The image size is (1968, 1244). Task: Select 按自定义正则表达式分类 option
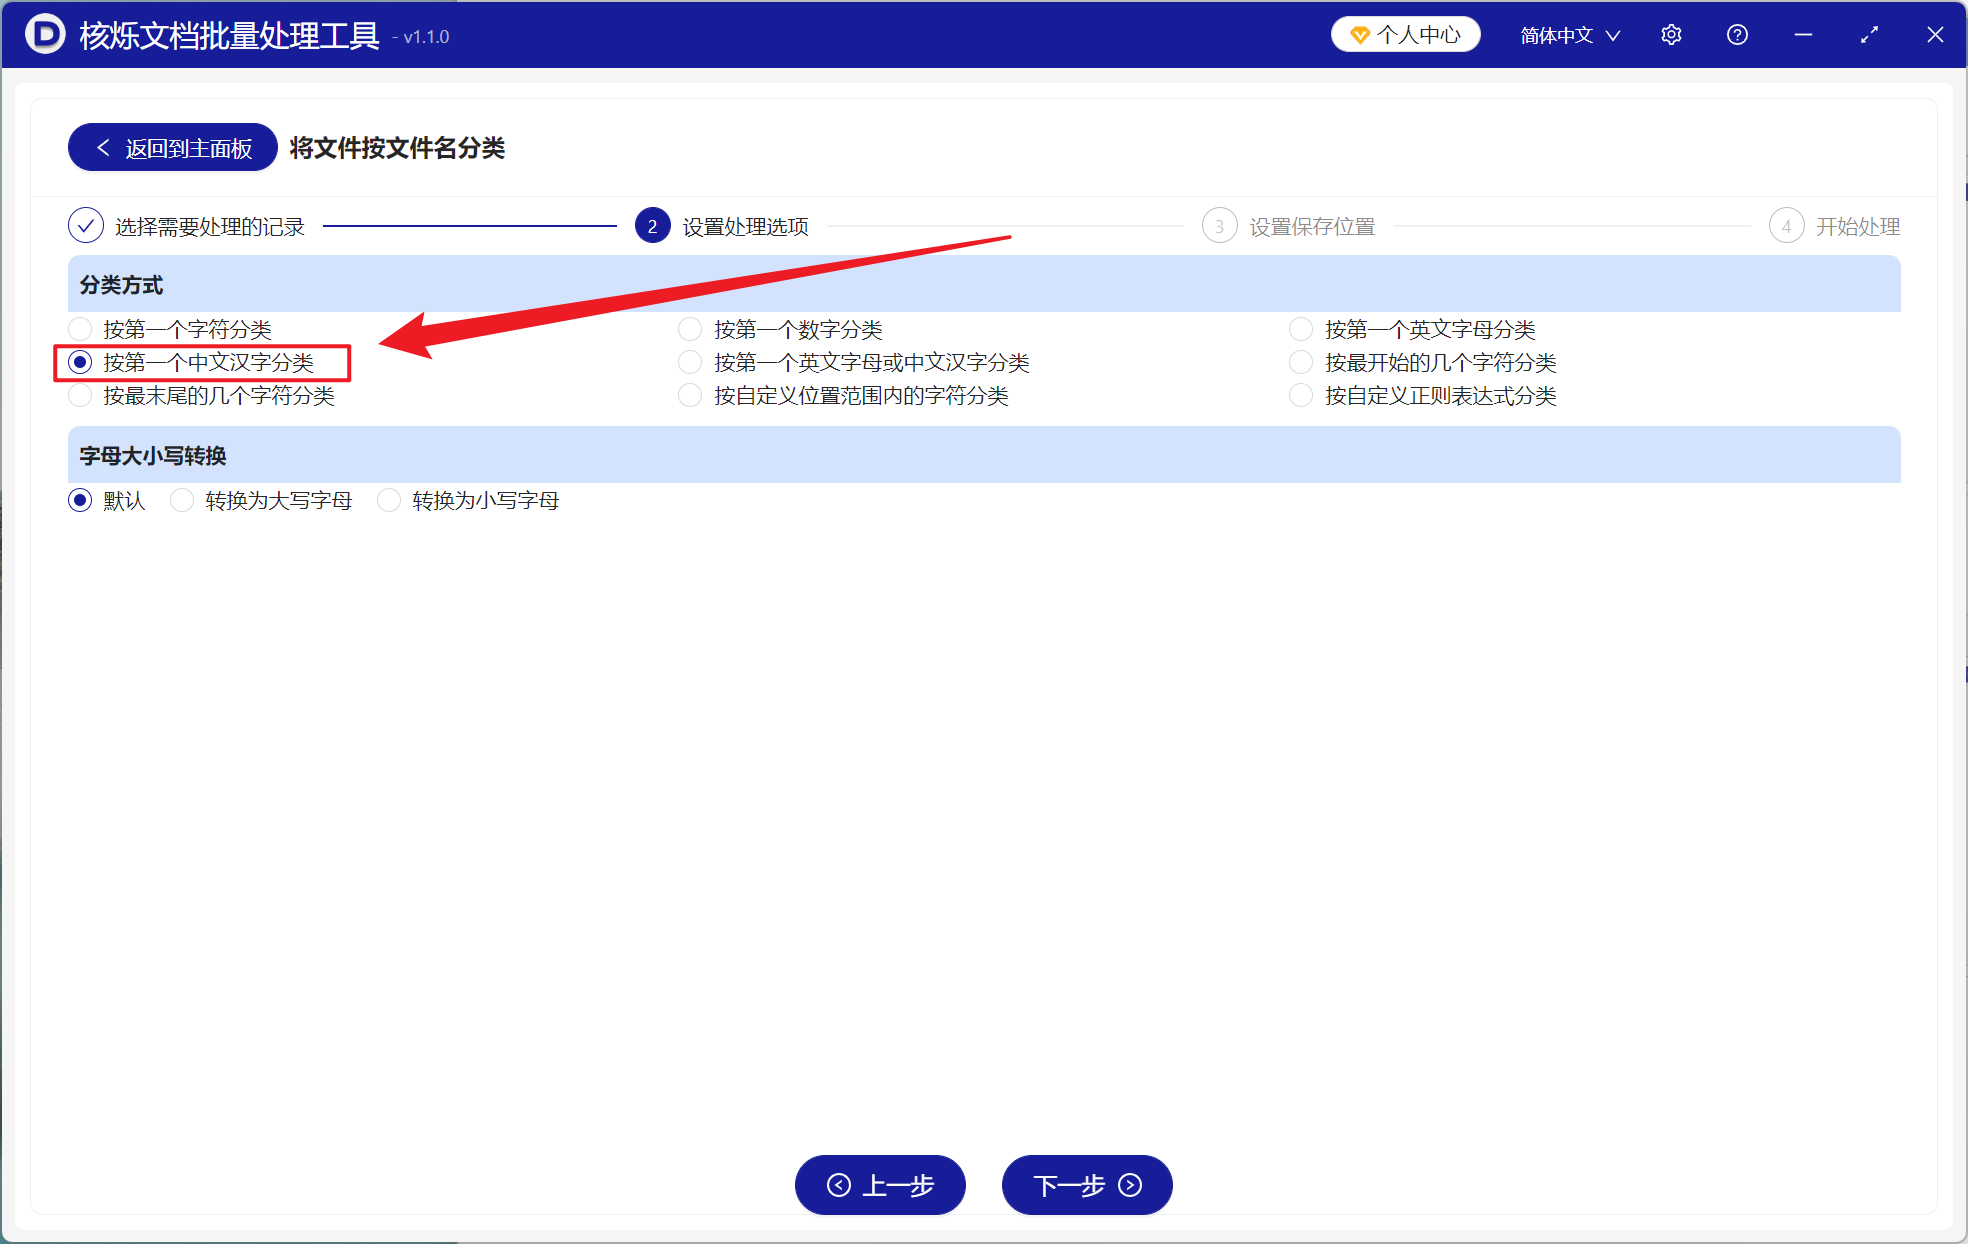(1300, 395)
